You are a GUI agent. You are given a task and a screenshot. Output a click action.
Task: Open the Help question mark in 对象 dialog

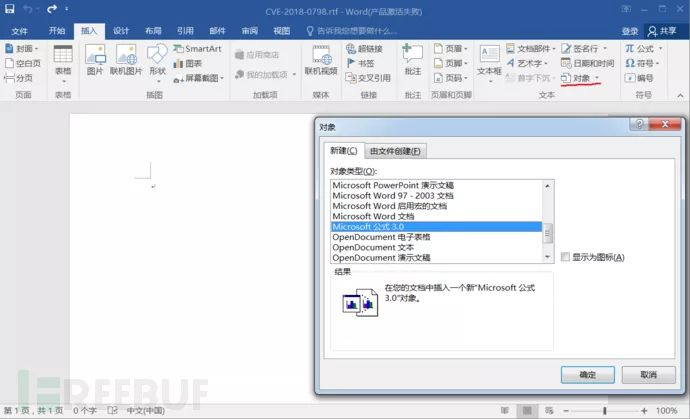click(x=639, y=124)
